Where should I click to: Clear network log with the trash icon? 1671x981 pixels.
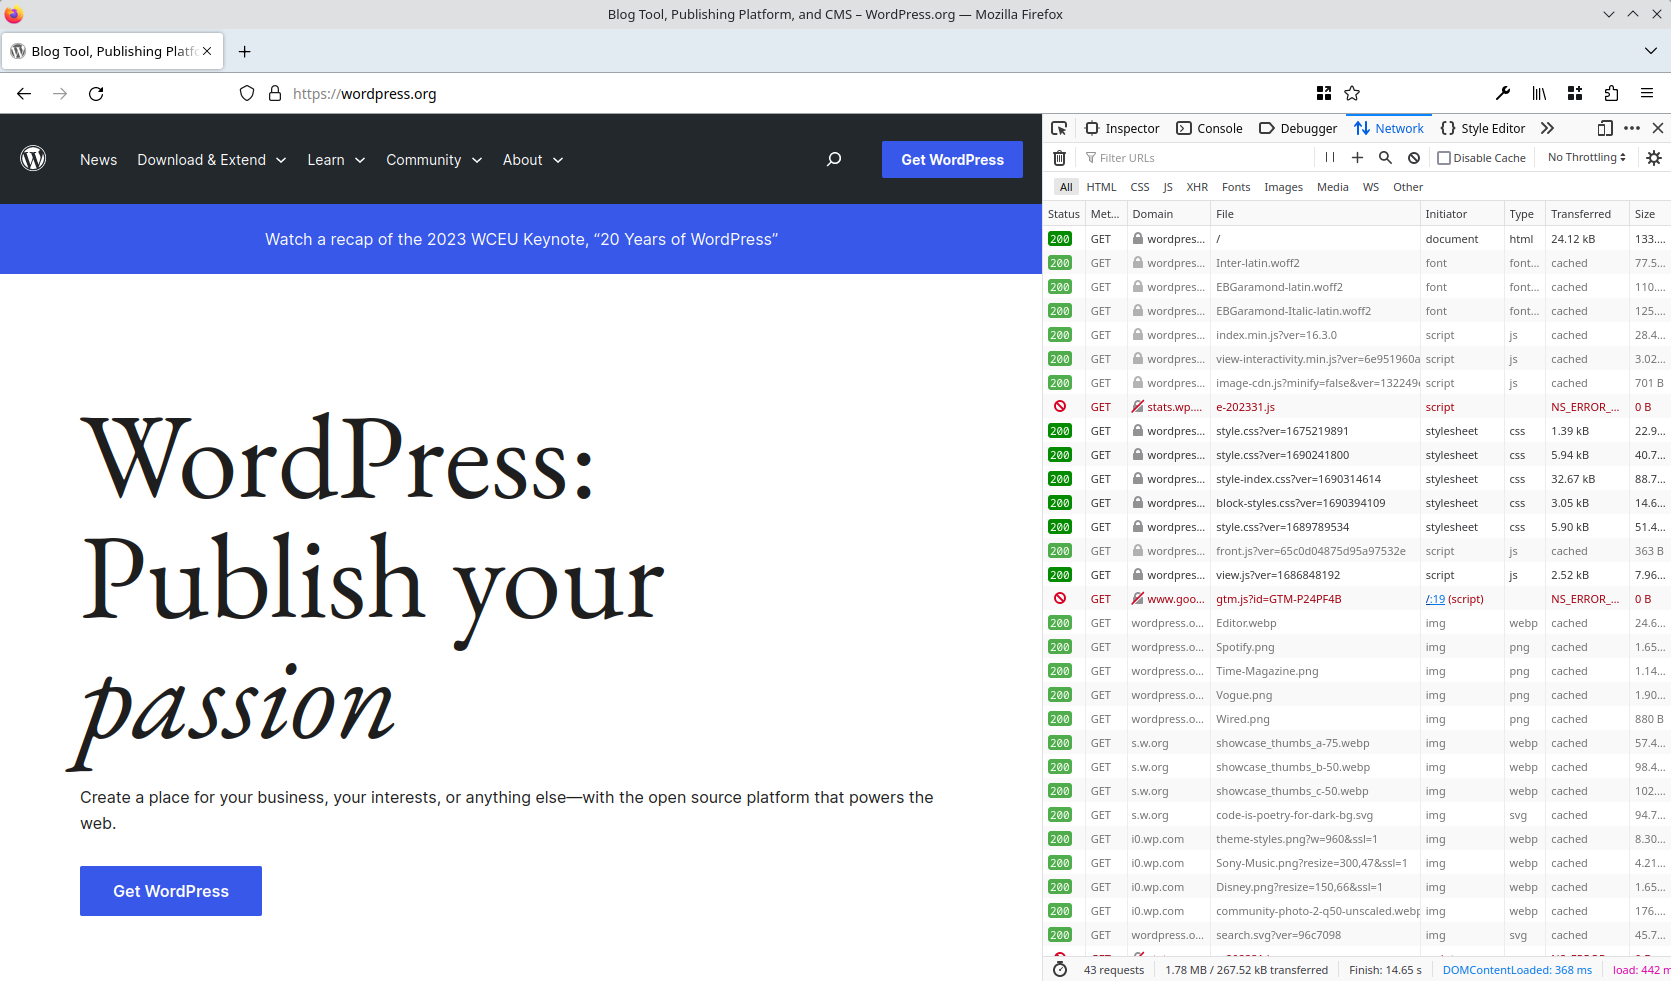(x=1059, y=158)
